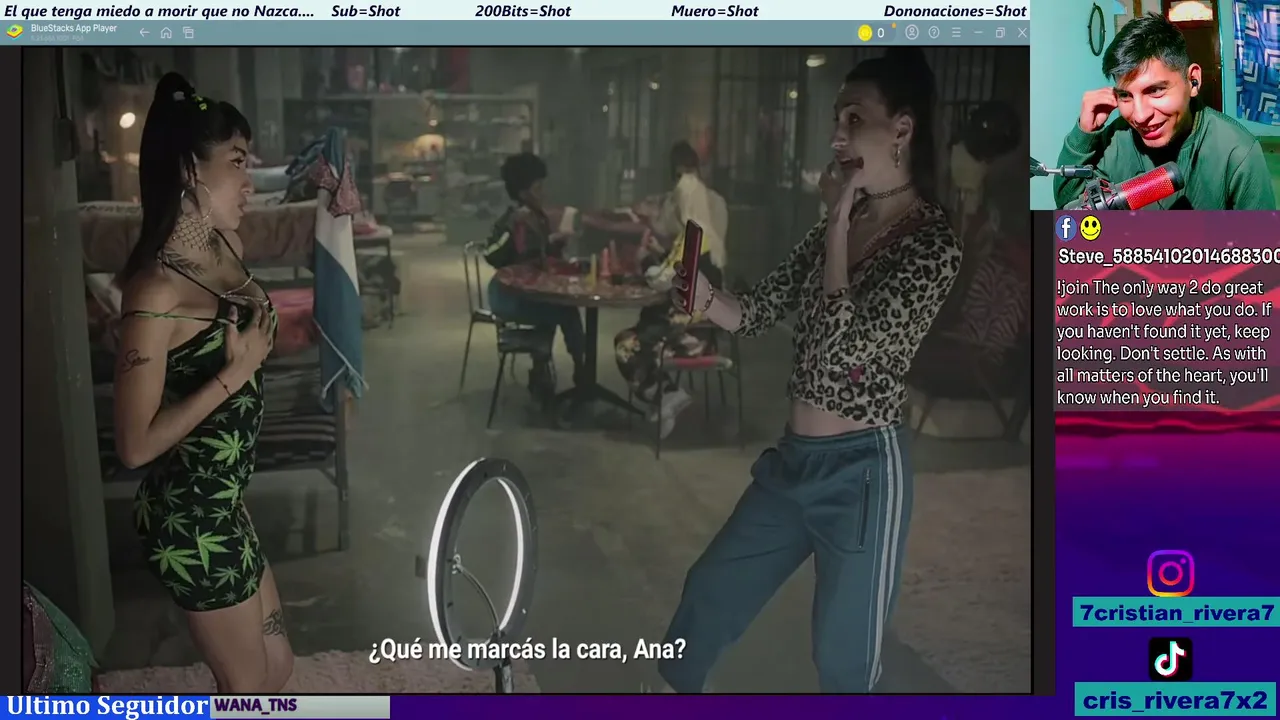Click the BlueStacks App Player title text
1280x720 pixels.
tap(74, 28)
